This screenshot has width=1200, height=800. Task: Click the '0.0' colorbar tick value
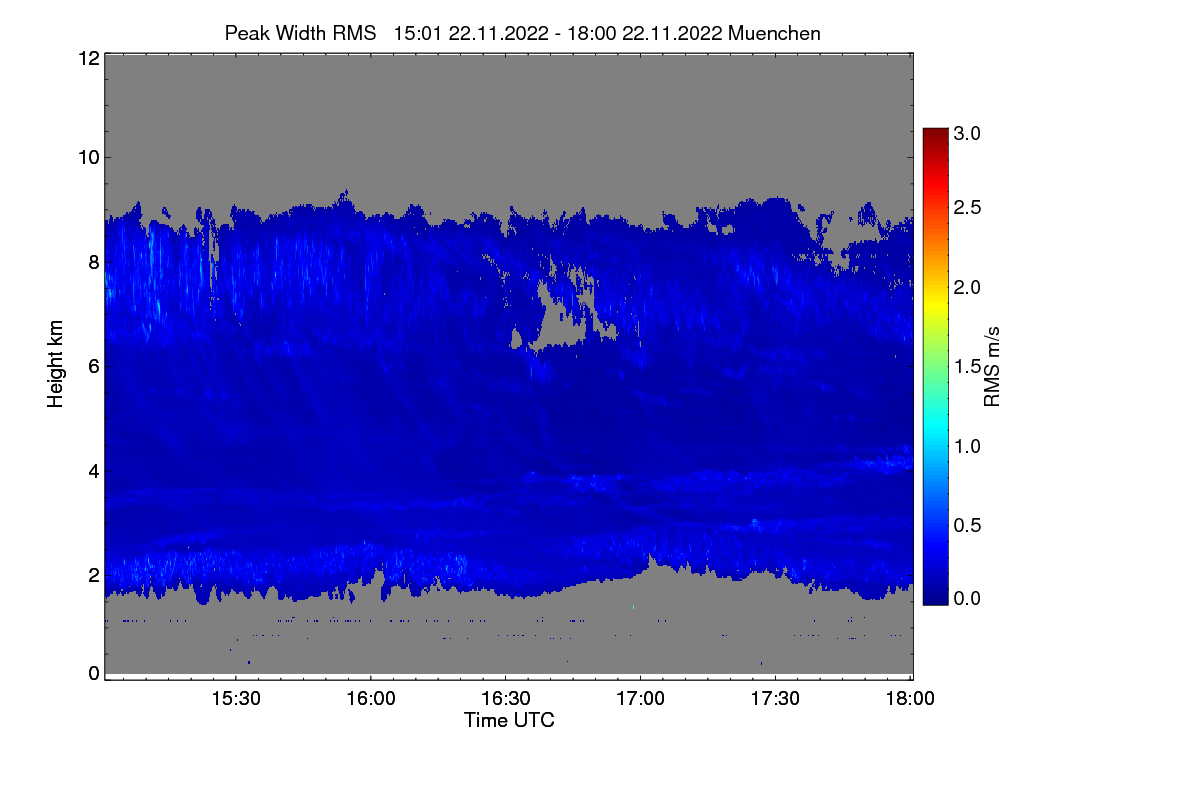click(x=968, y=598)
